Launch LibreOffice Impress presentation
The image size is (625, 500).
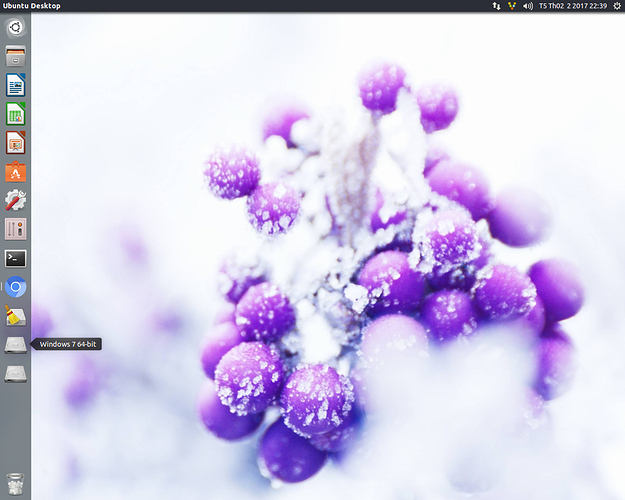point(16,142)
